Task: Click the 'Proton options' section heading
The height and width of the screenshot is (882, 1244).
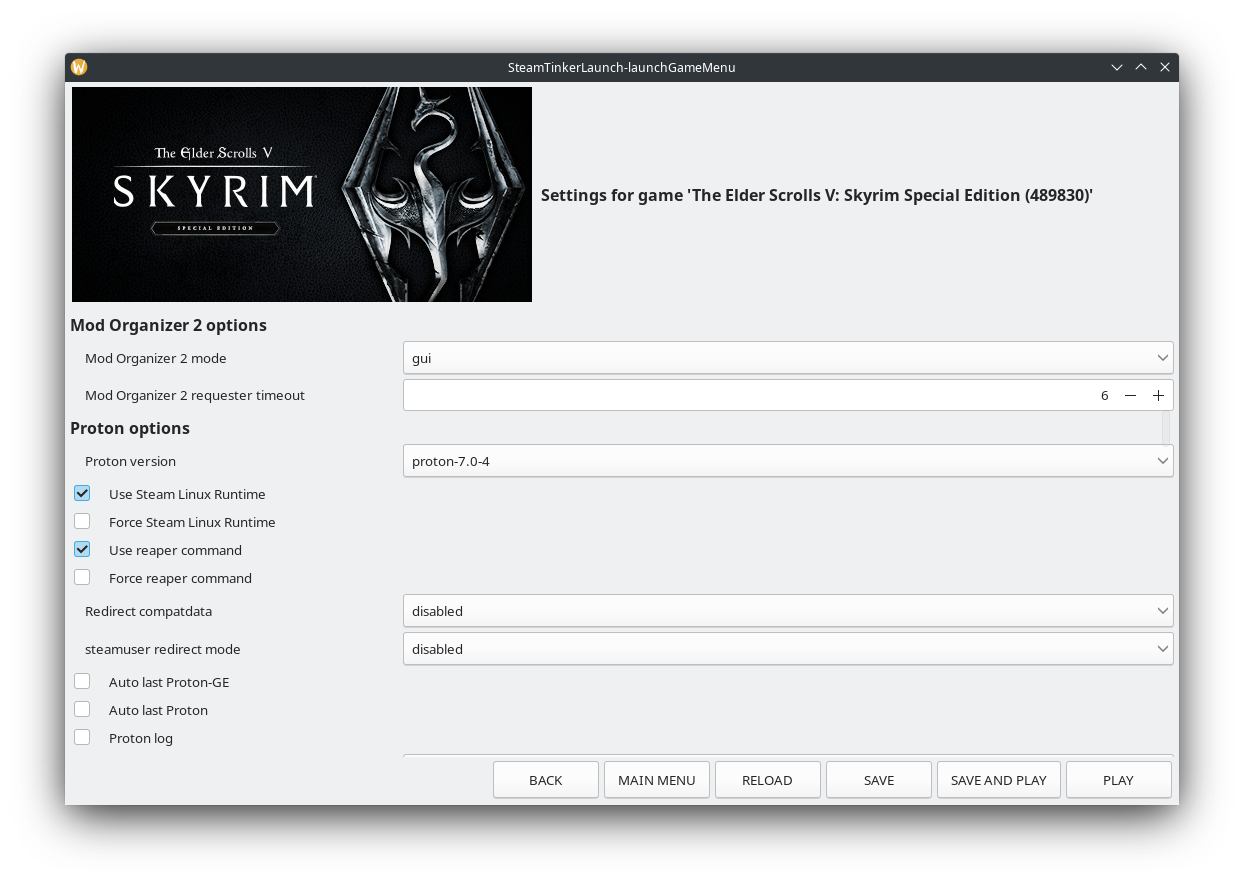Action: tap(130, 428)
